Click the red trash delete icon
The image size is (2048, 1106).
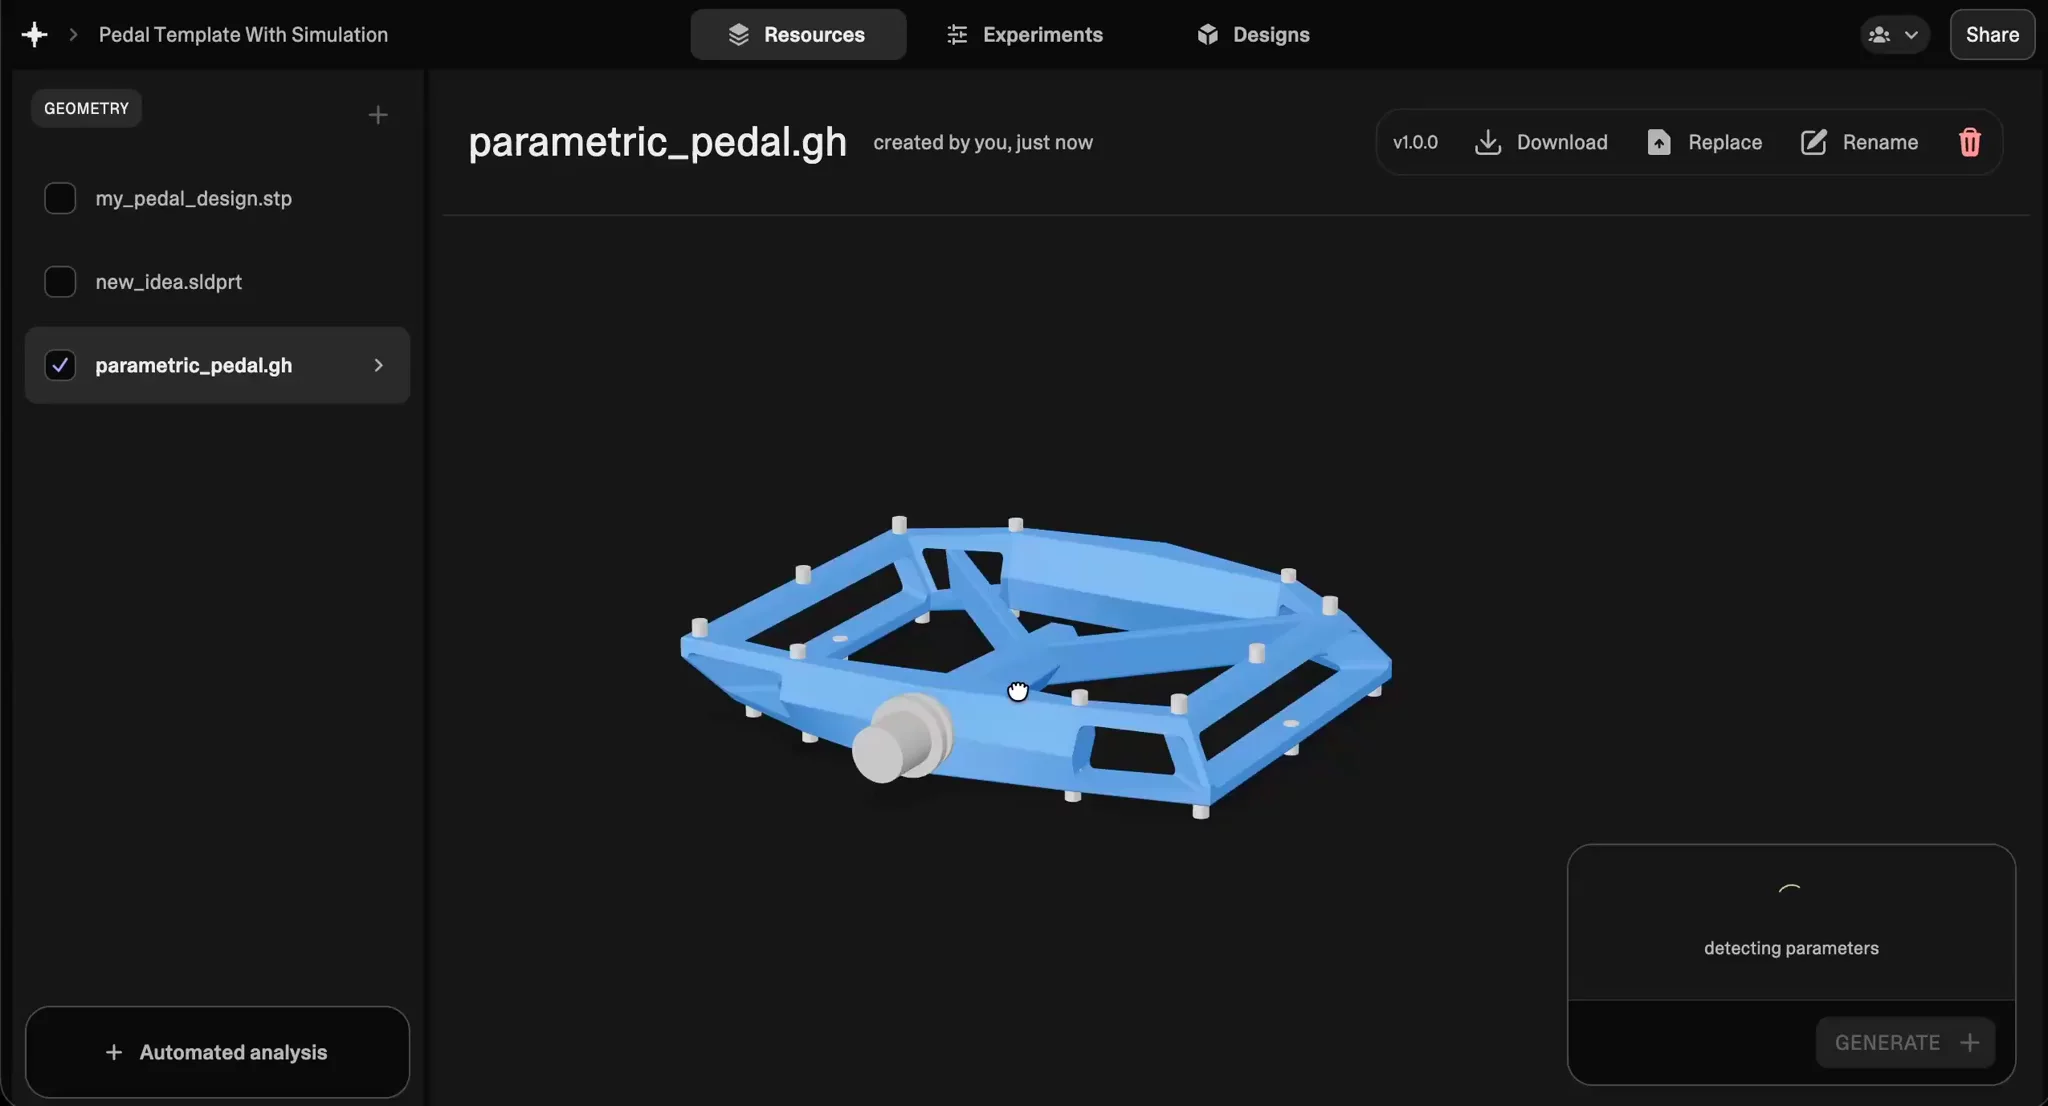pos(1969,142)
